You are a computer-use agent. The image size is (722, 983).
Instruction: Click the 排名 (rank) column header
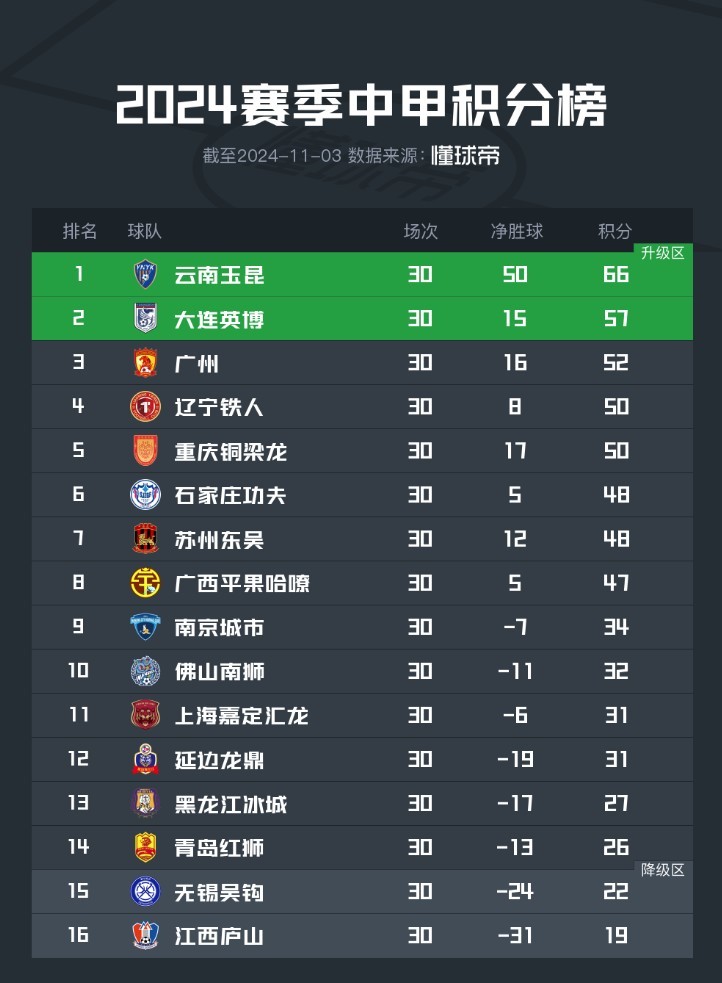(80, 231)
